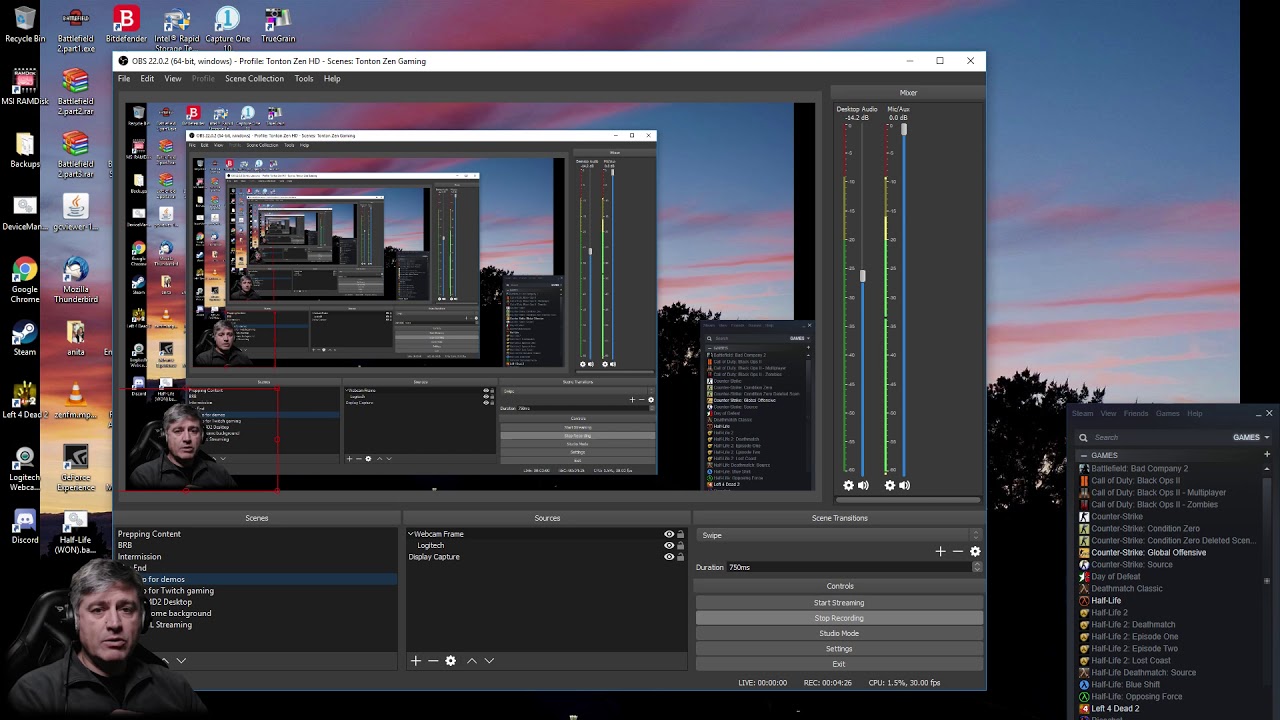Open the OBS Help menu
The width and height of the screenshot is (1280, 720).
point(332,79)
